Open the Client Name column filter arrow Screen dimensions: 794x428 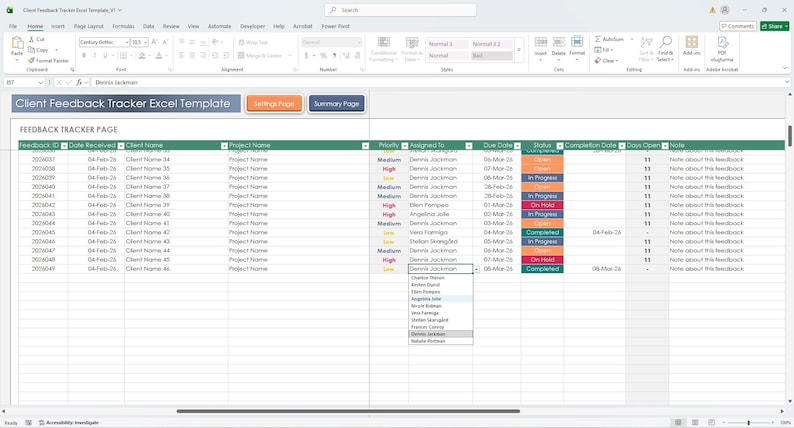click(x=224, y=146)
